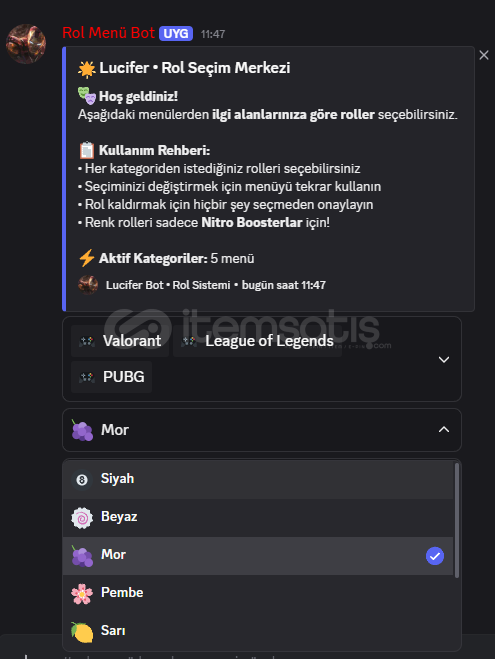Select the Siyah color role option
This screenshot has width=495, height=659.
point(258,479)
